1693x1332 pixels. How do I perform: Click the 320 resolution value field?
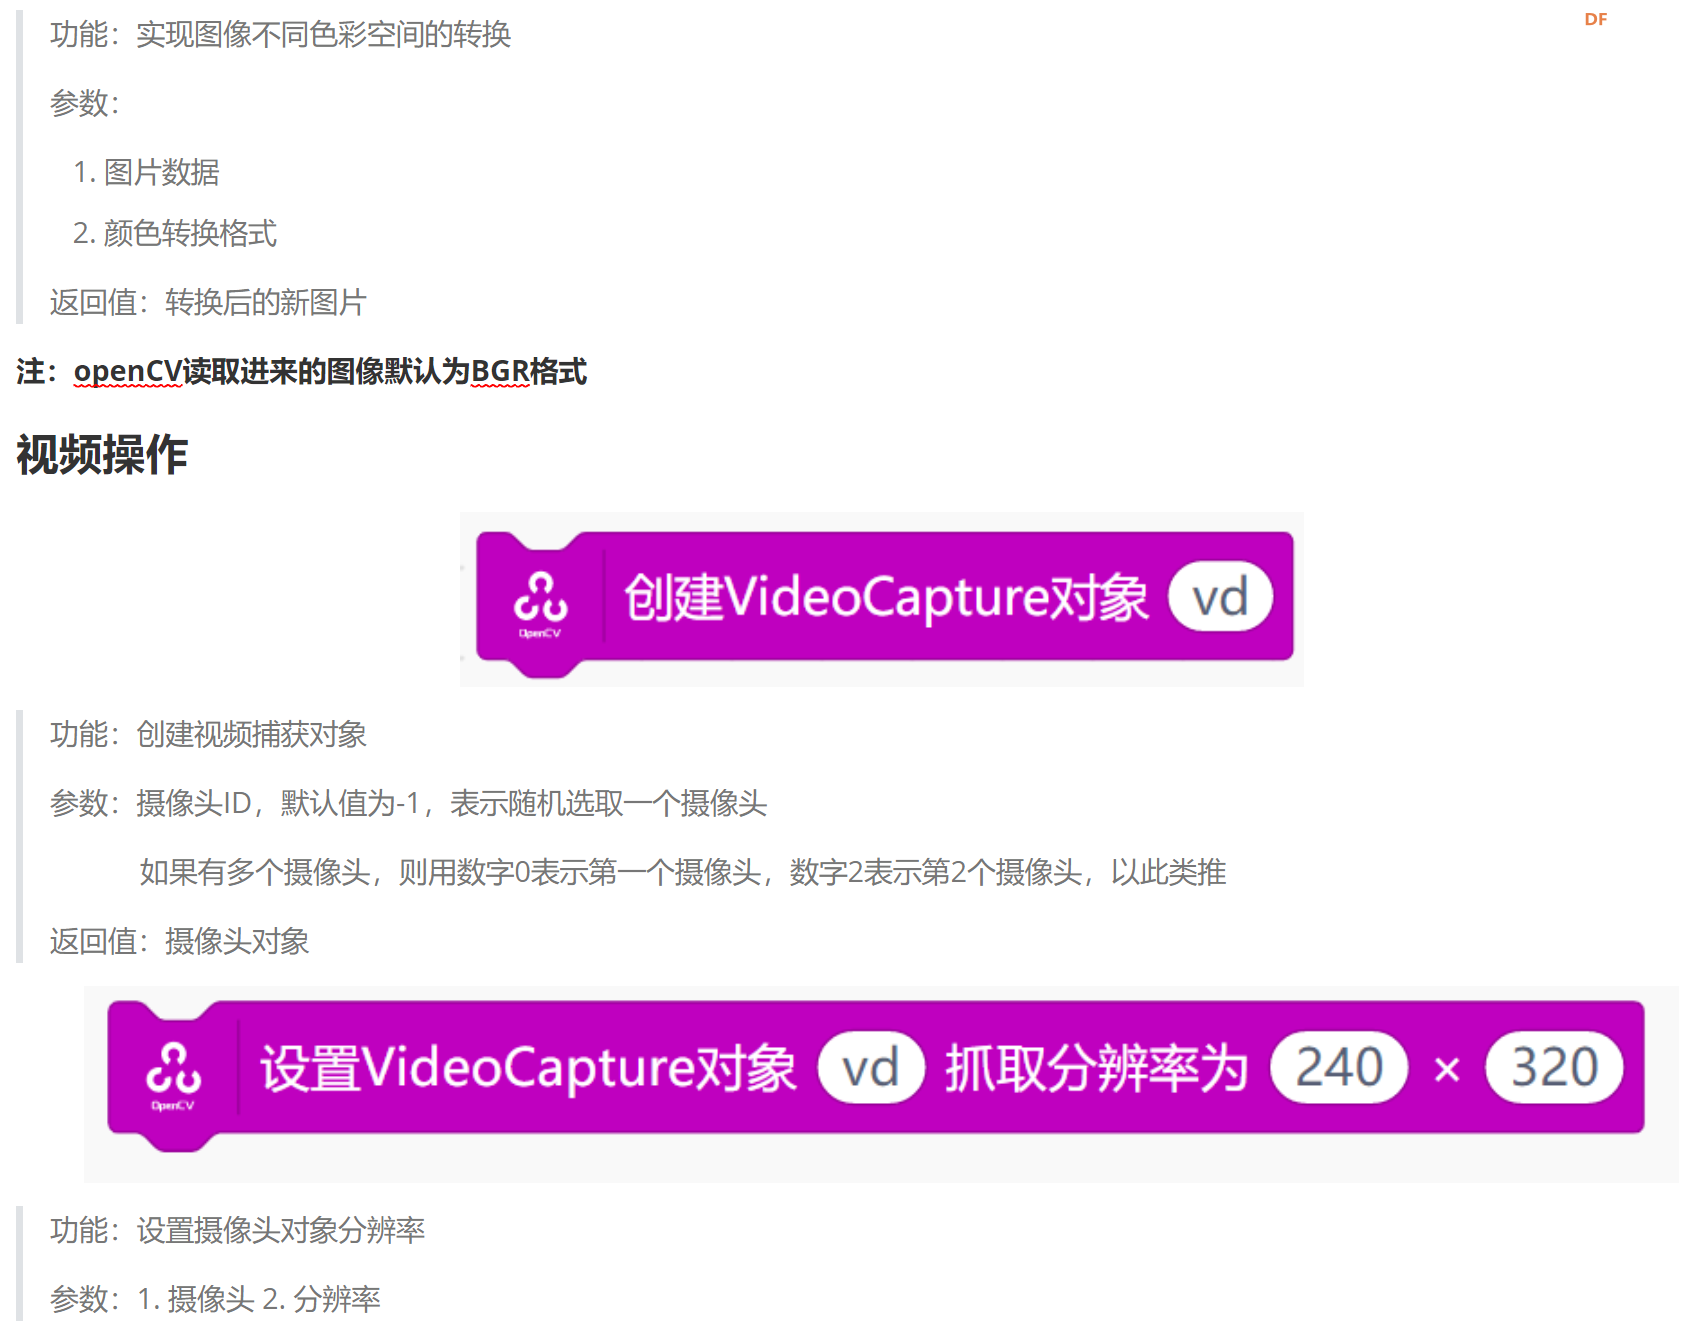(x=1554, y=1067)
